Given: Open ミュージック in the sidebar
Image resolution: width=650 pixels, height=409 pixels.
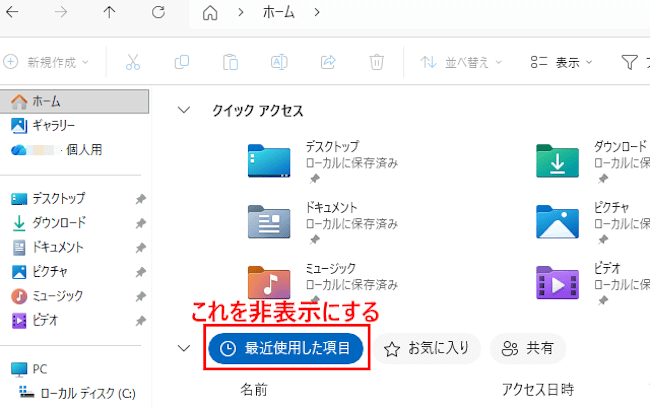Looking at the screenshot, I should pos(47,296).
